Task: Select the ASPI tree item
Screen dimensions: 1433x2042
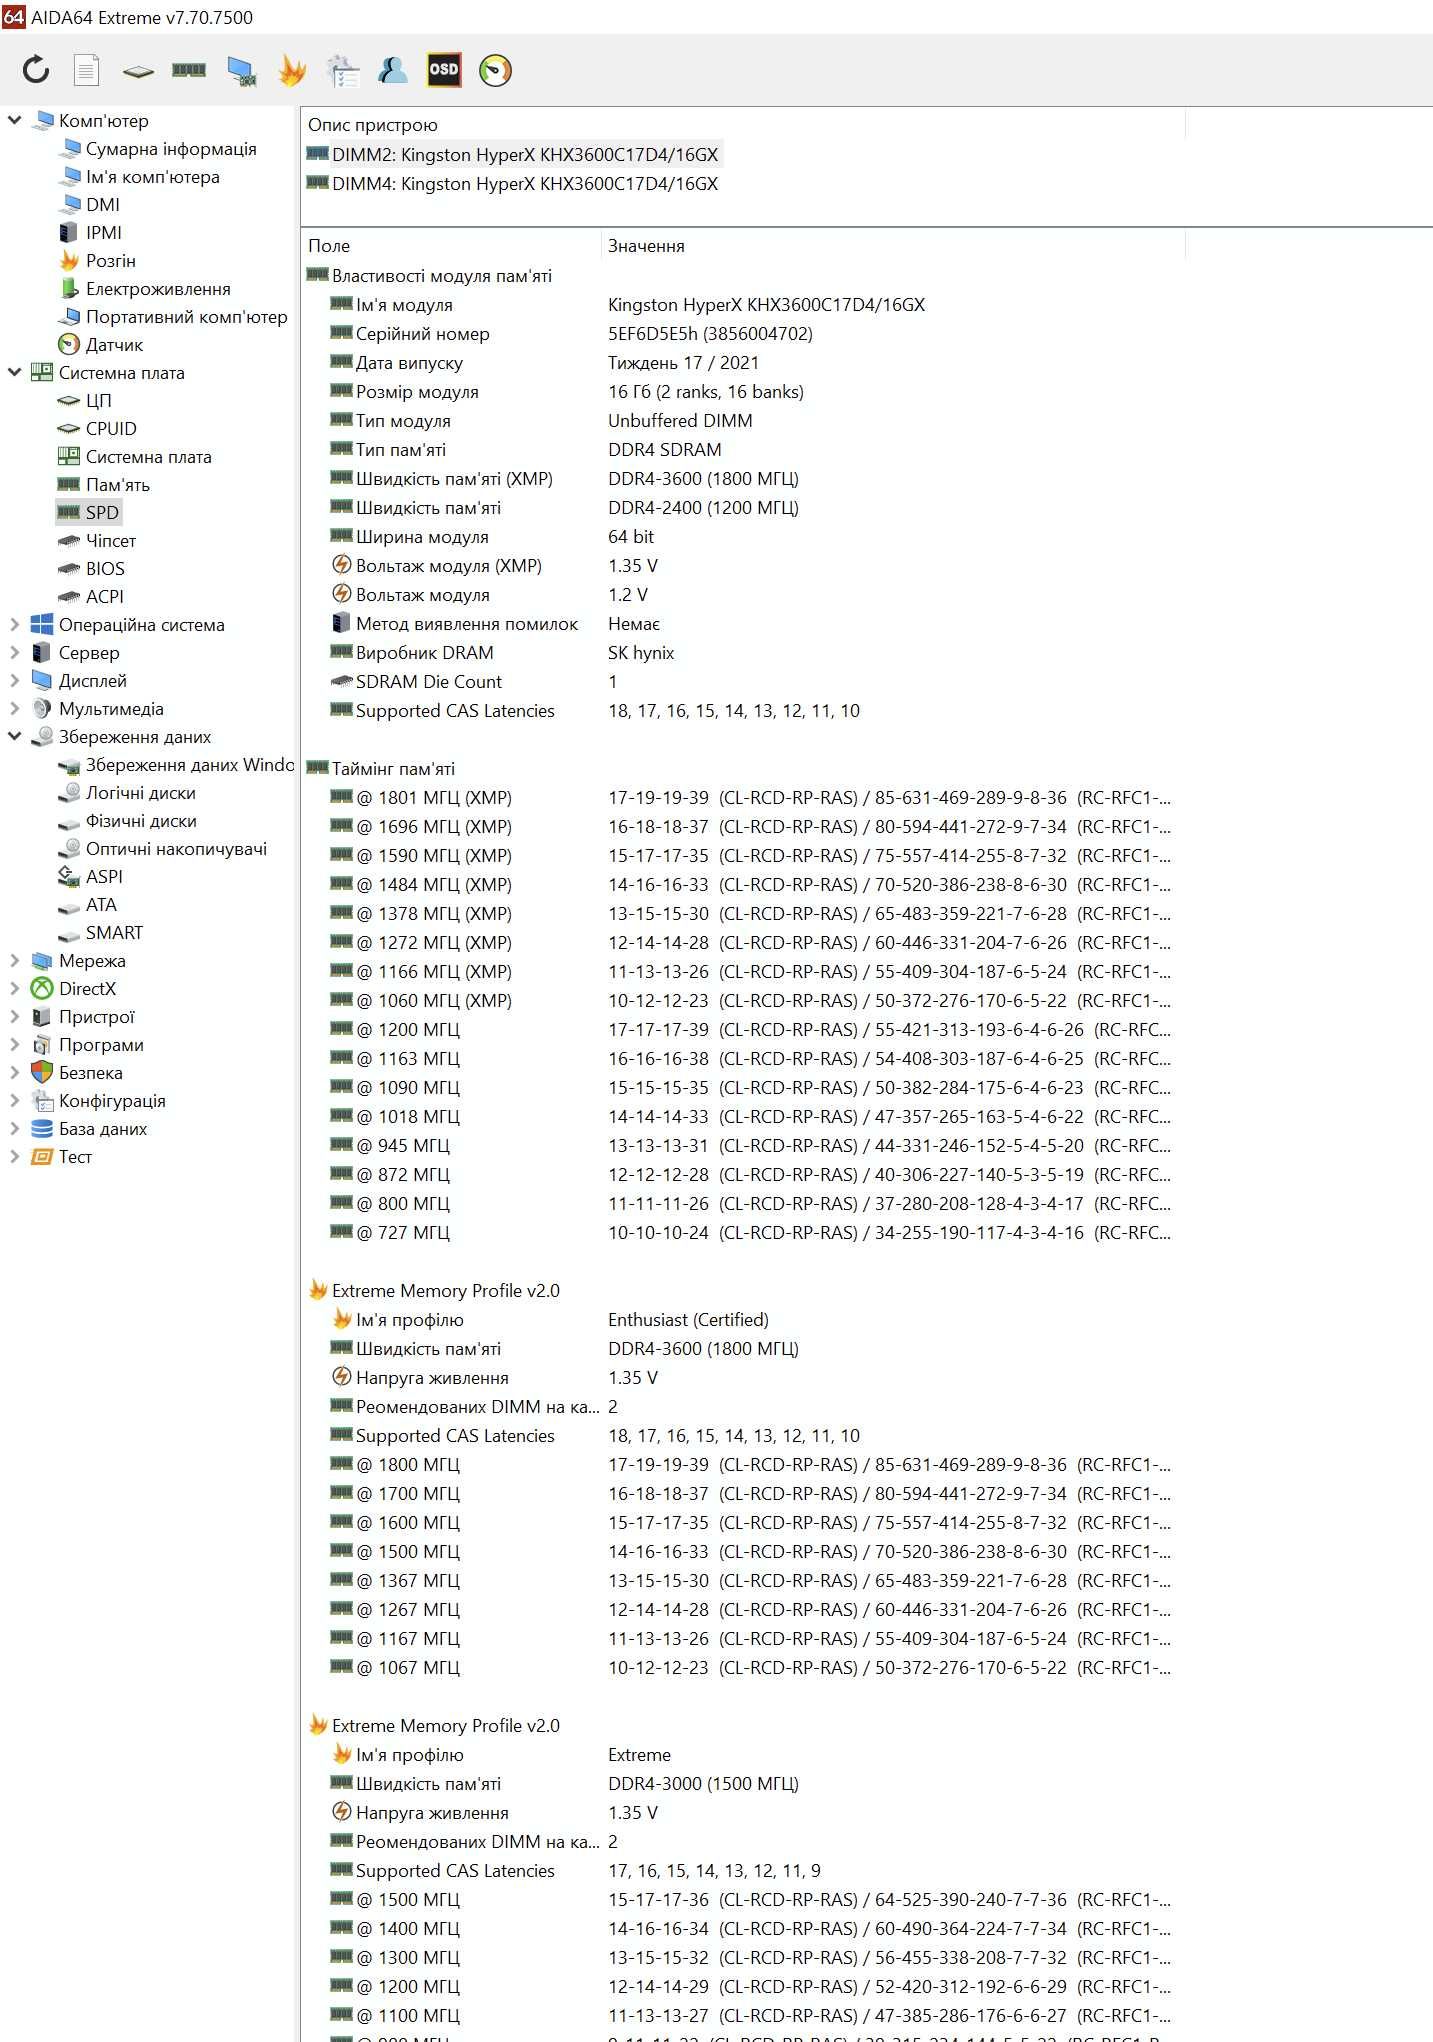Action: [x=104, y=876]
